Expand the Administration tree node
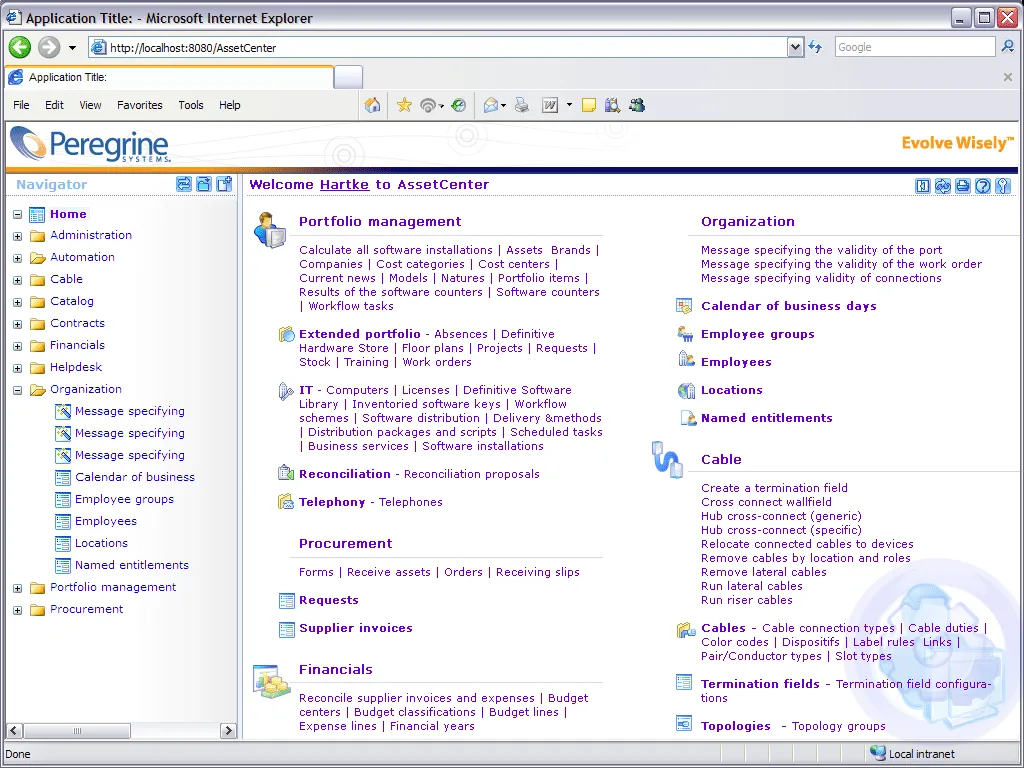The width and height of the screenshot is (1024, 768). (18, 236)
